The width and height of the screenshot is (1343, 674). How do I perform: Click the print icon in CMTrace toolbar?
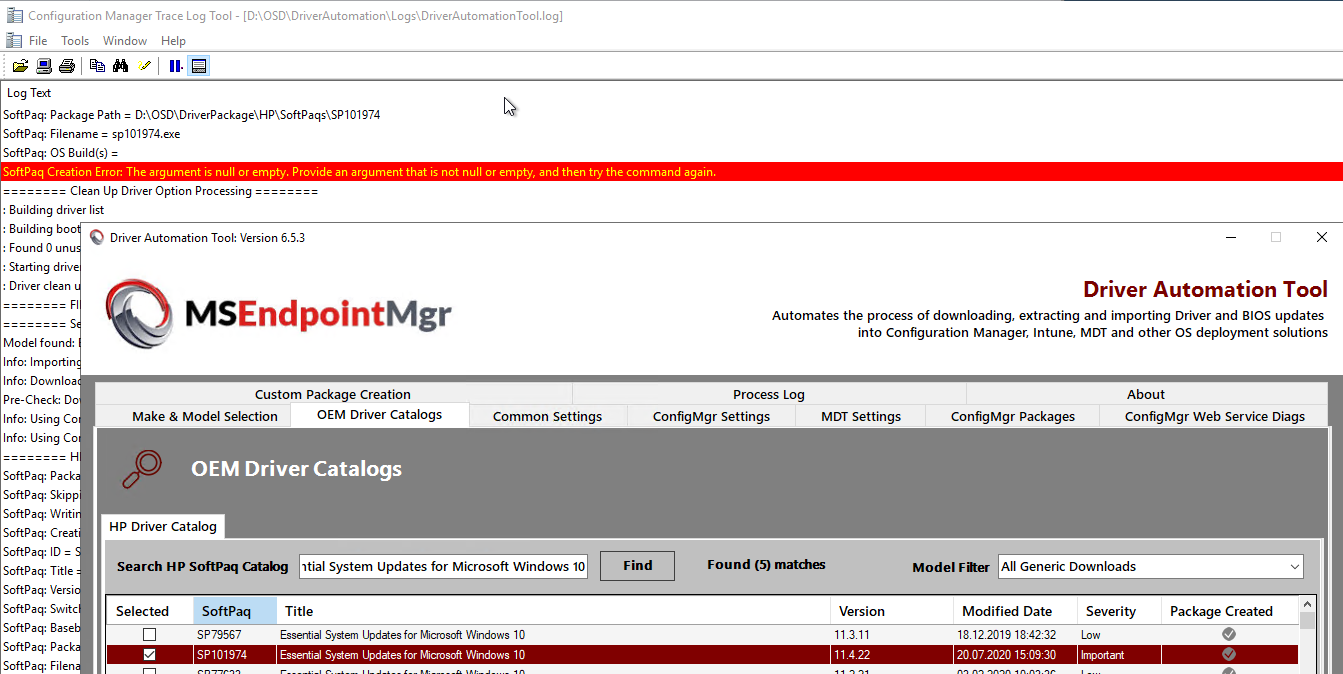click(66, 65)
